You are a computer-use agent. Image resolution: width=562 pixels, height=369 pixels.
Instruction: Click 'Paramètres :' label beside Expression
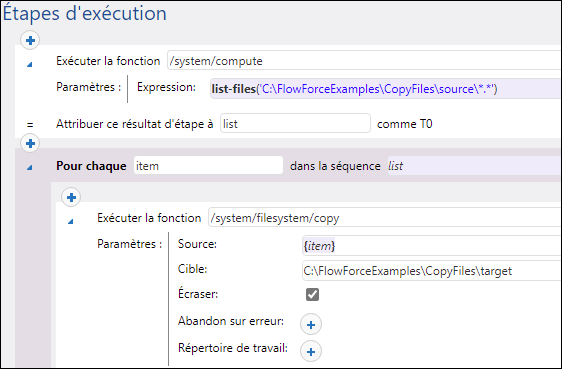click(x=89, y=87)
